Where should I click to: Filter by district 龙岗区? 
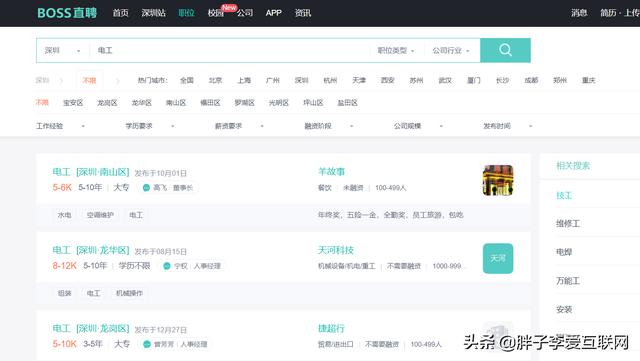pos(107,103)
